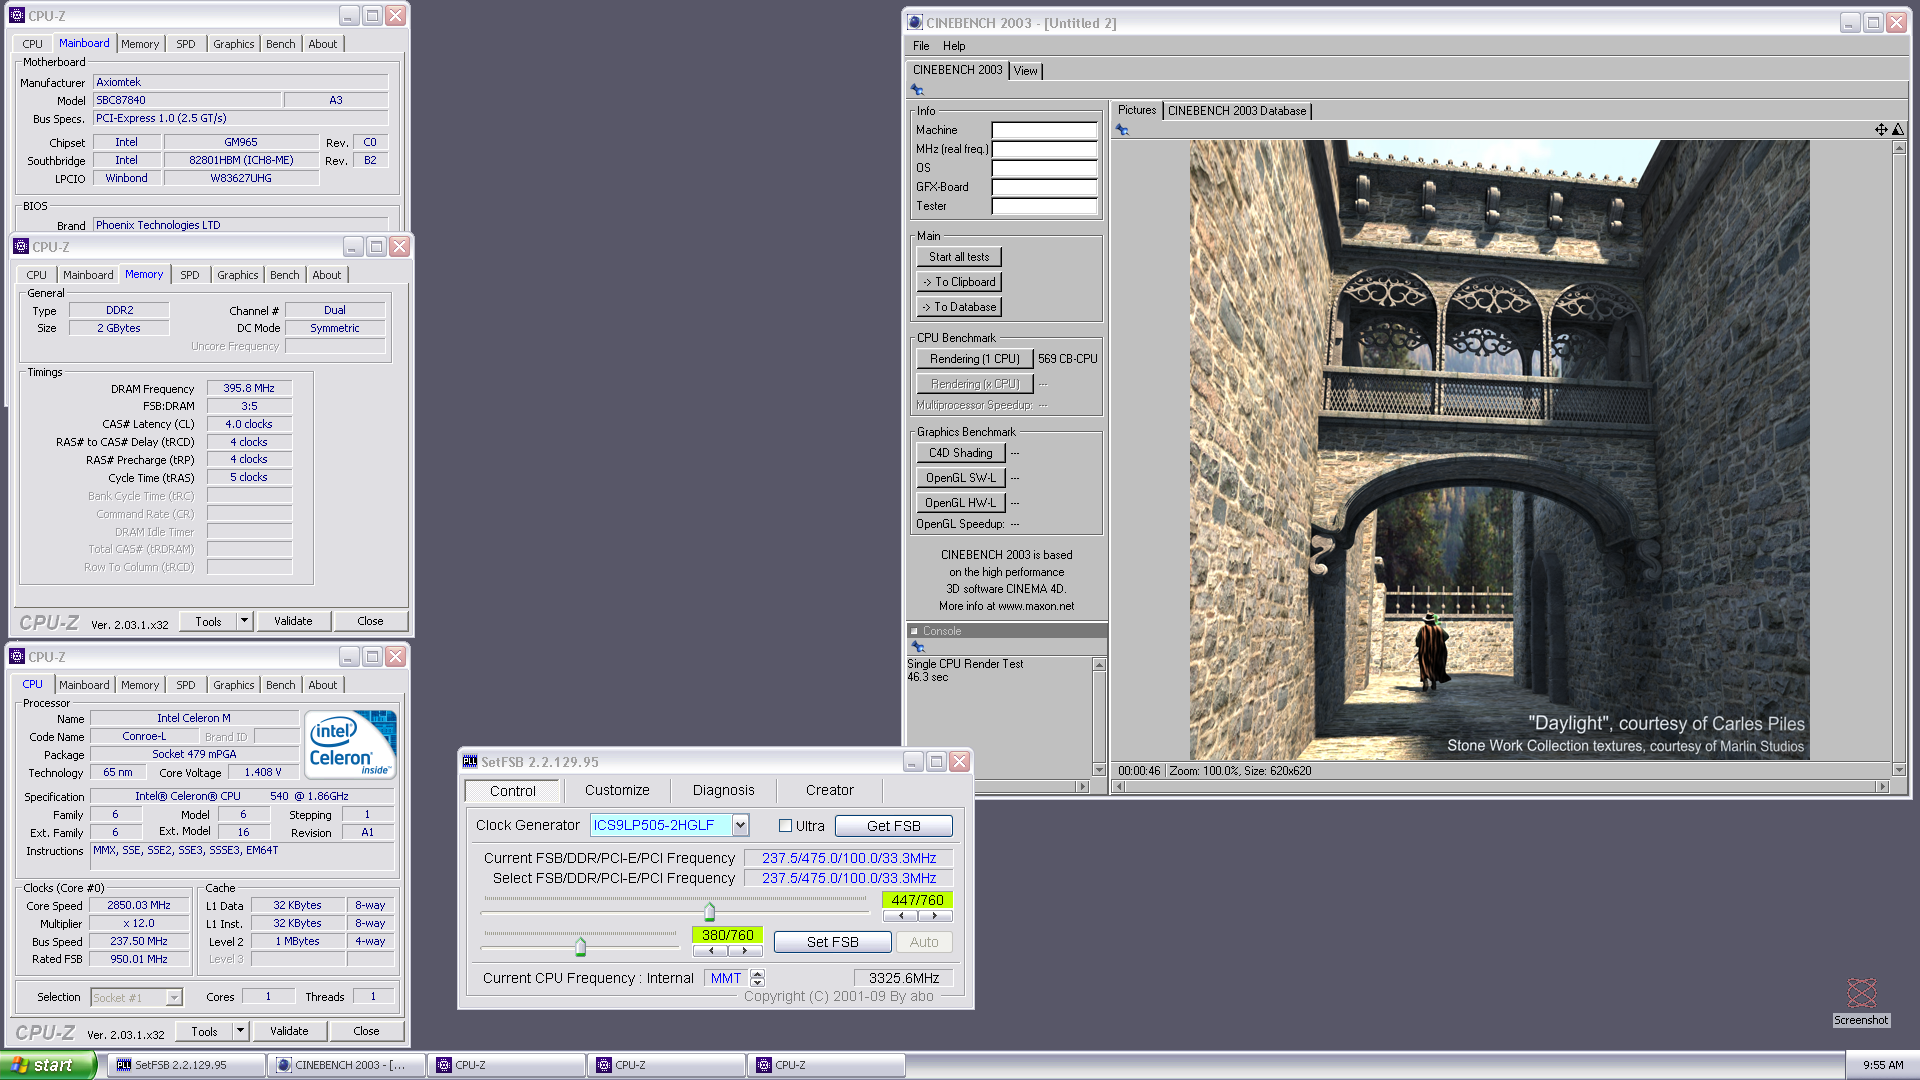Click the right arrow under the 447/760 value
The height and width of the screenshot is (1080, 1920).
coord(935,916)
